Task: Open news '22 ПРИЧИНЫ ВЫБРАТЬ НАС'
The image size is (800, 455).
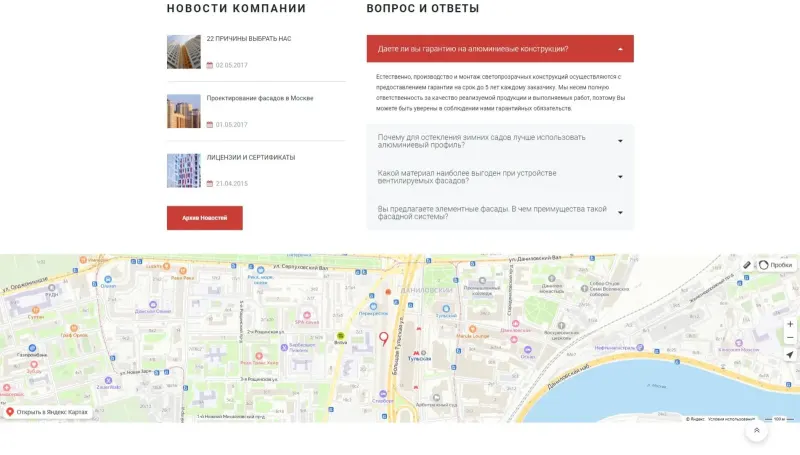Action: pos(248,39)
